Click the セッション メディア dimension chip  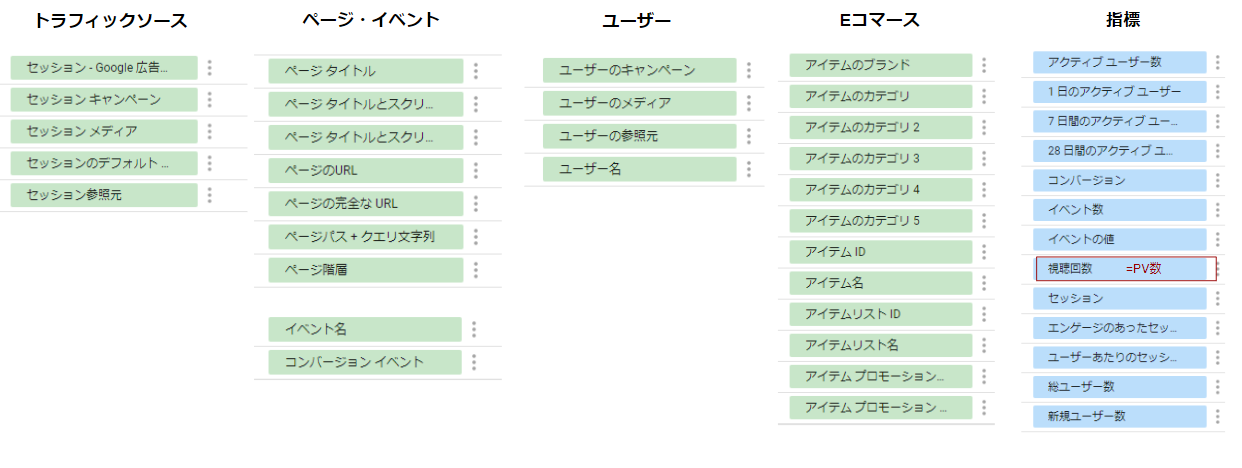pyautogui.click(x=104, y=131)
